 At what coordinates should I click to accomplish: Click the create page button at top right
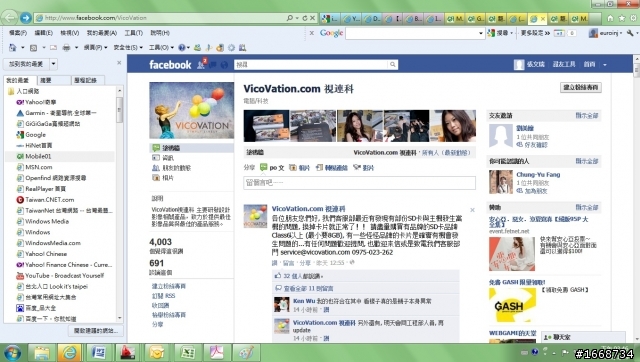tap(580, 87)
